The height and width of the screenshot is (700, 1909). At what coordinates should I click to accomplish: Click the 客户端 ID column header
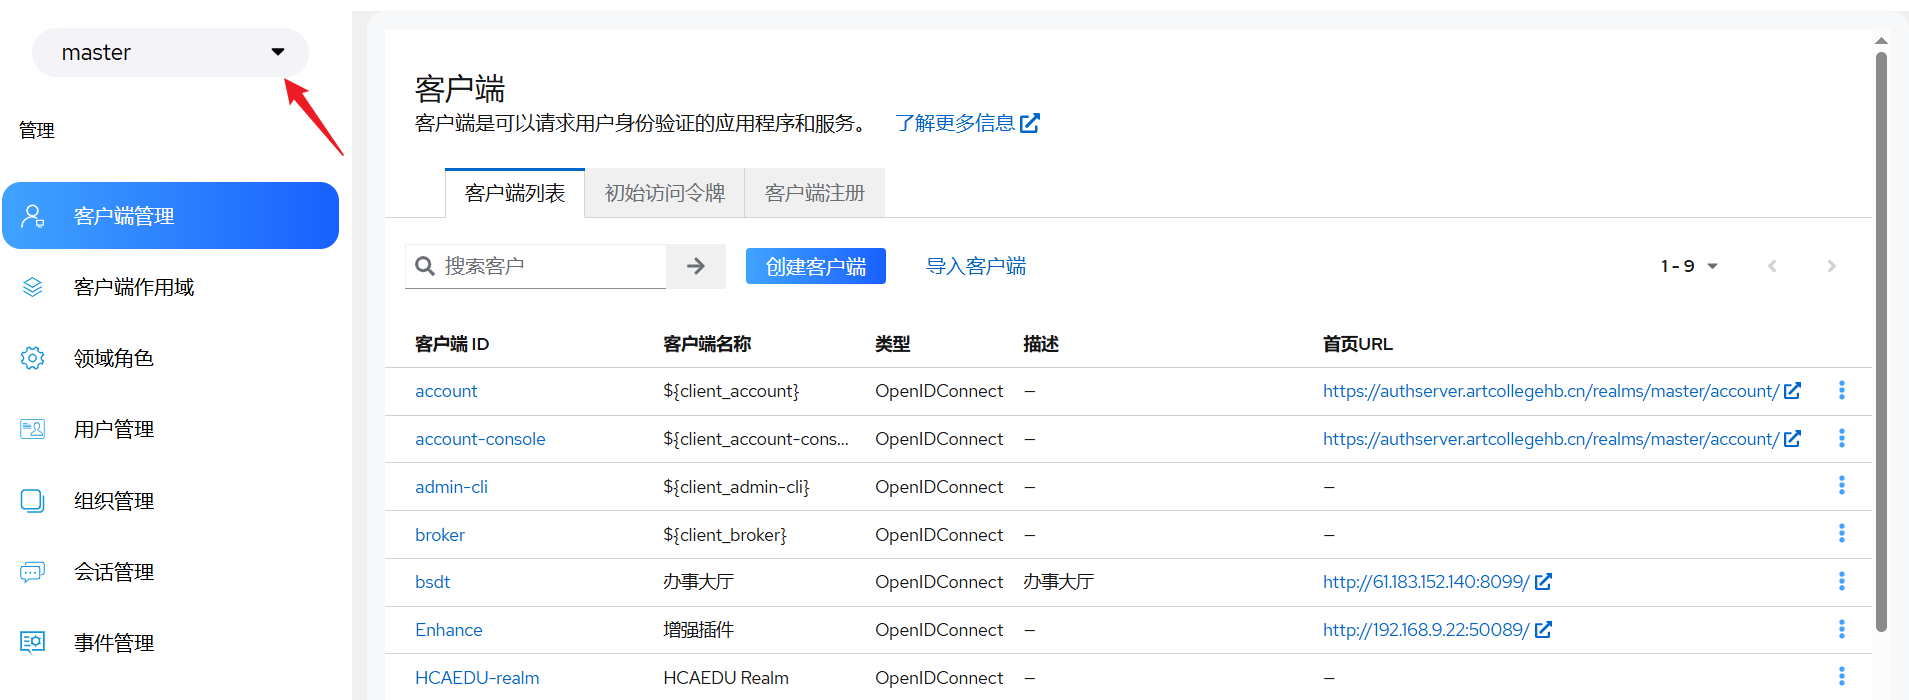pyautogui.click(x=452, y=344)
